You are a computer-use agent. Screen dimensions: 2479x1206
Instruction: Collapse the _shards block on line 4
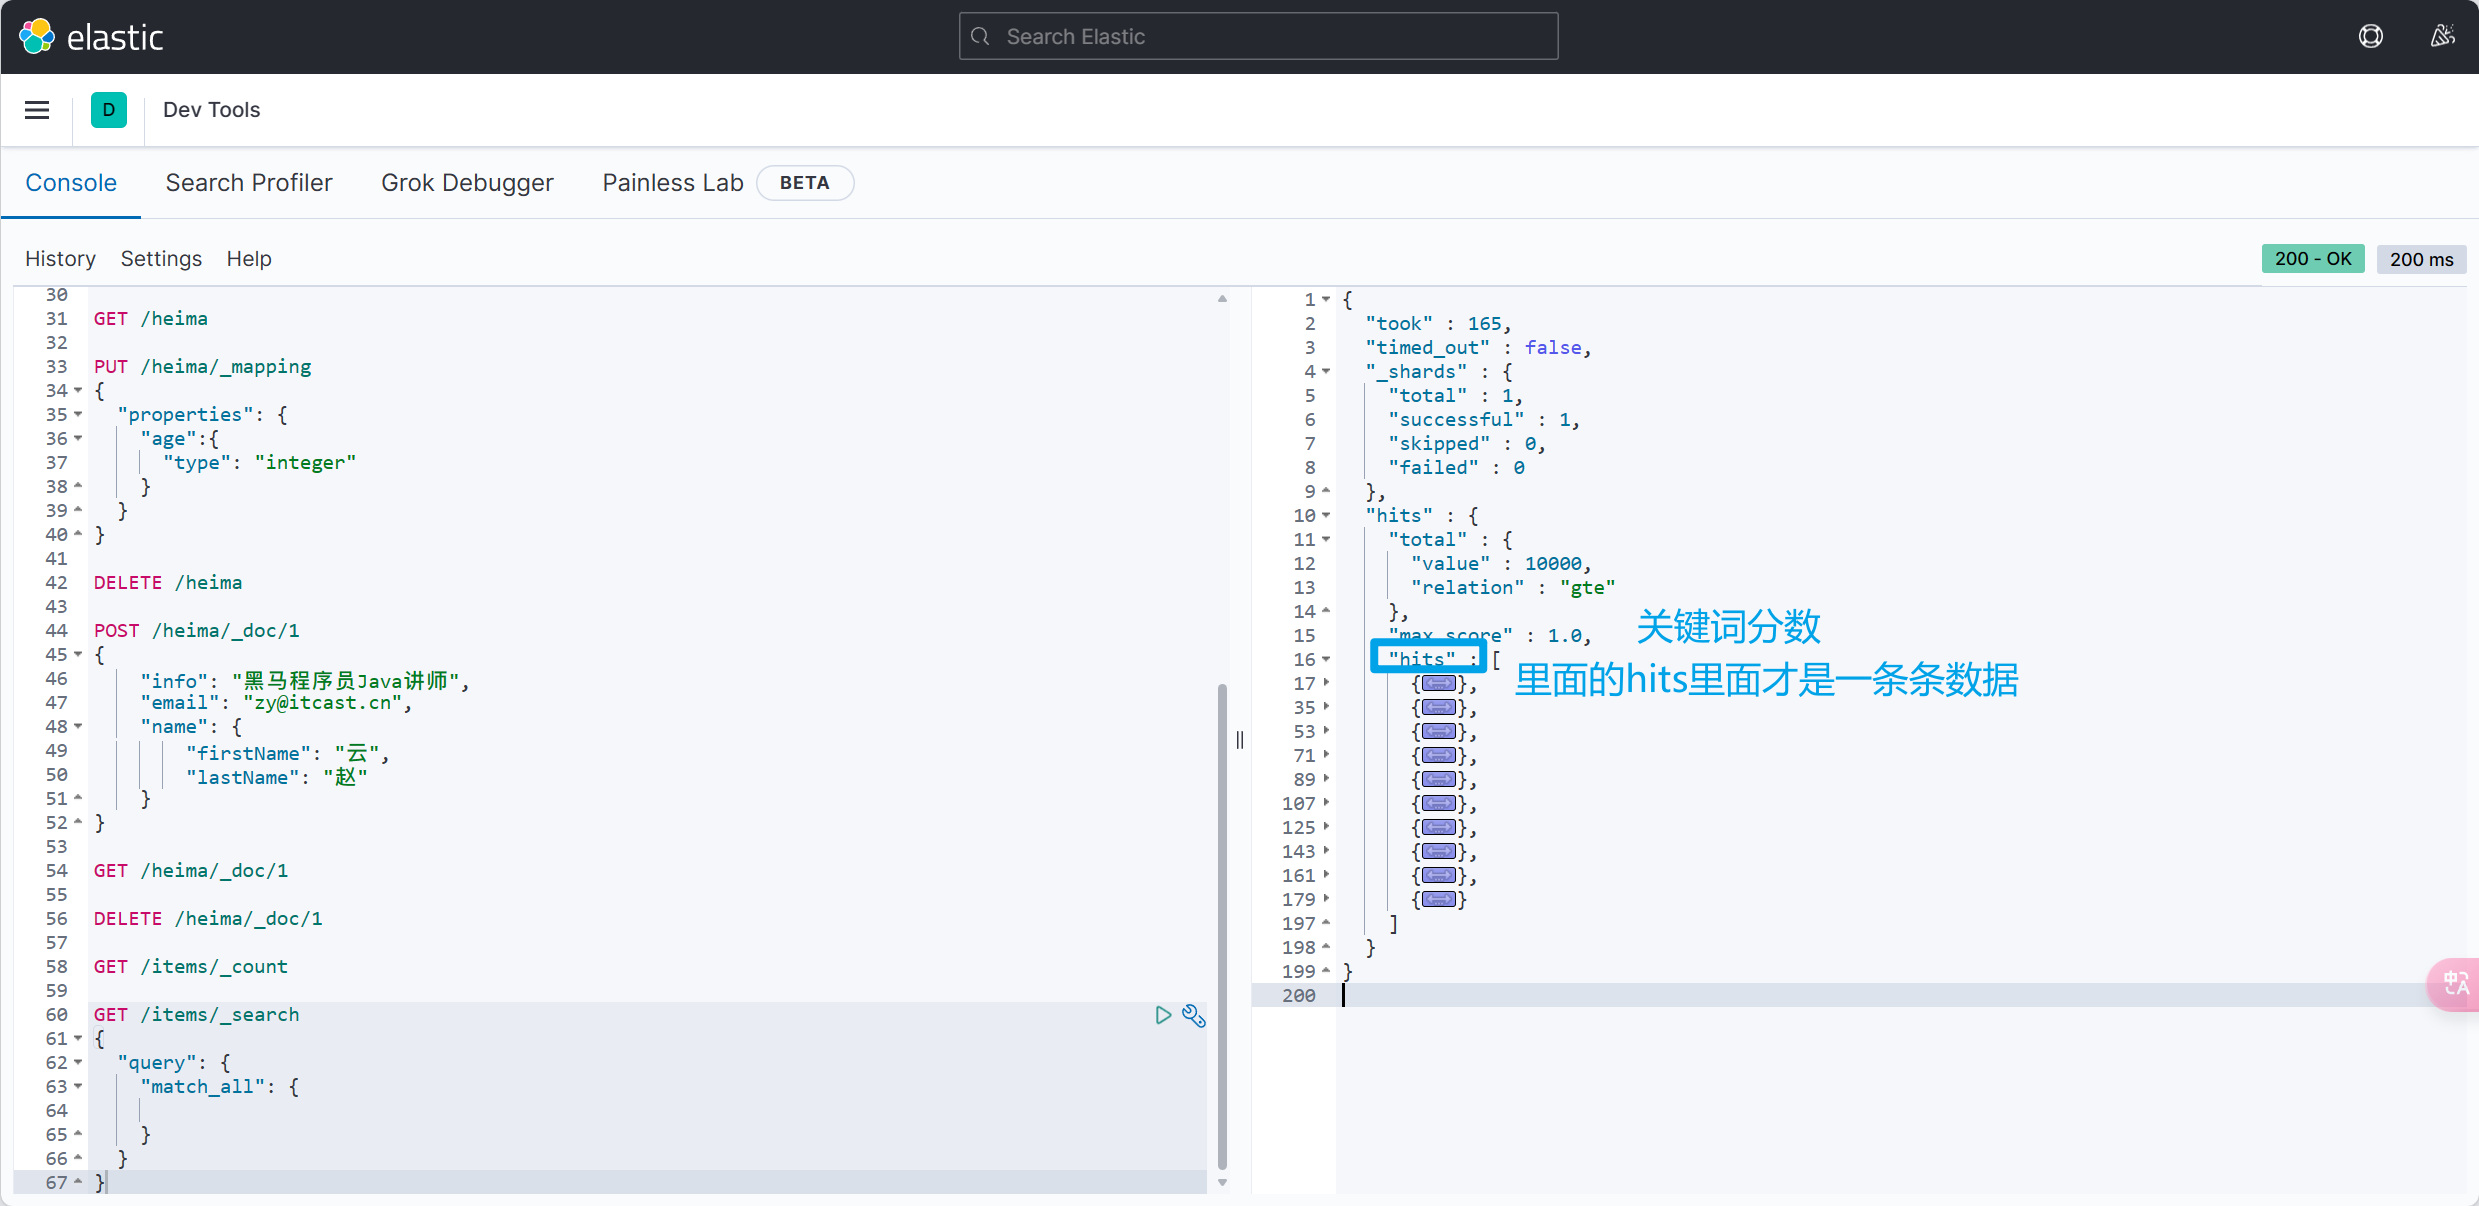[x=1327, y=372]
